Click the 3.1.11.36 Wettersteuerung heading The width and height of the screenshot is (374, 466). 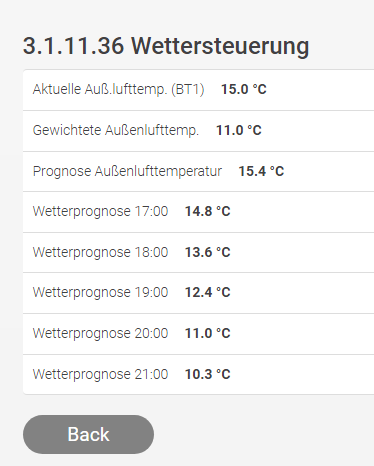(x=166, y=46)
